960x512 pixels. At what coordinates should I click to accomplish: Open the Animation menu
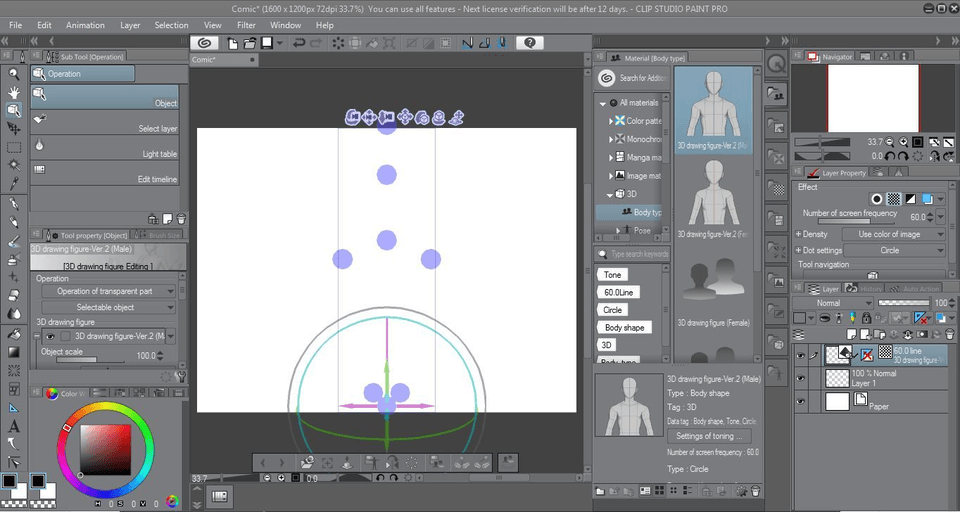click(85, 25)
